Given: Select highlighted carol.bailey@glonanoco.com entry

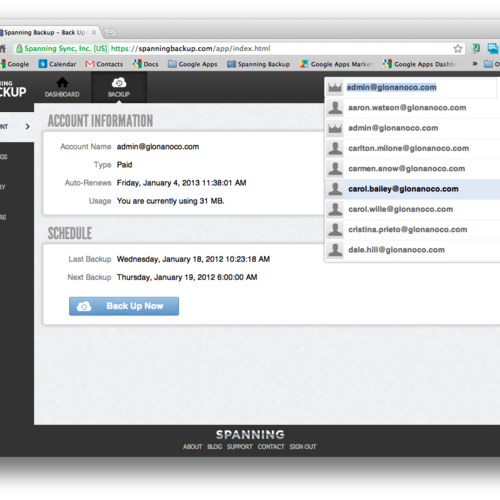Looking at the screenshot, I should (413, 189).
